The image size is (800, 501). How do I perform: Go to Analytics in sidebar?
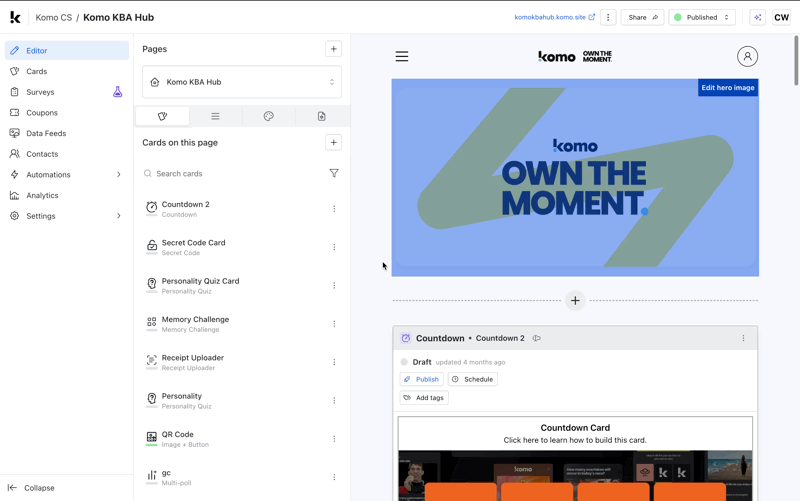(42, 196)
